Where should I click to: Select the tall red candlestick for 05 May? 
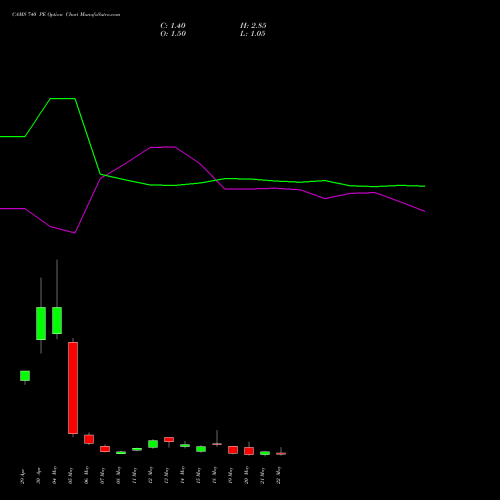click(x=73, y=388)
